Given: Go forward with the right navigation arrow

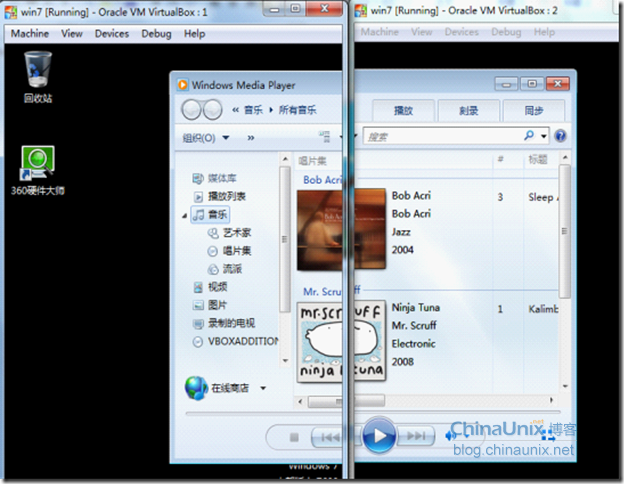Looking at the screenshot, I should click(213, 109).
